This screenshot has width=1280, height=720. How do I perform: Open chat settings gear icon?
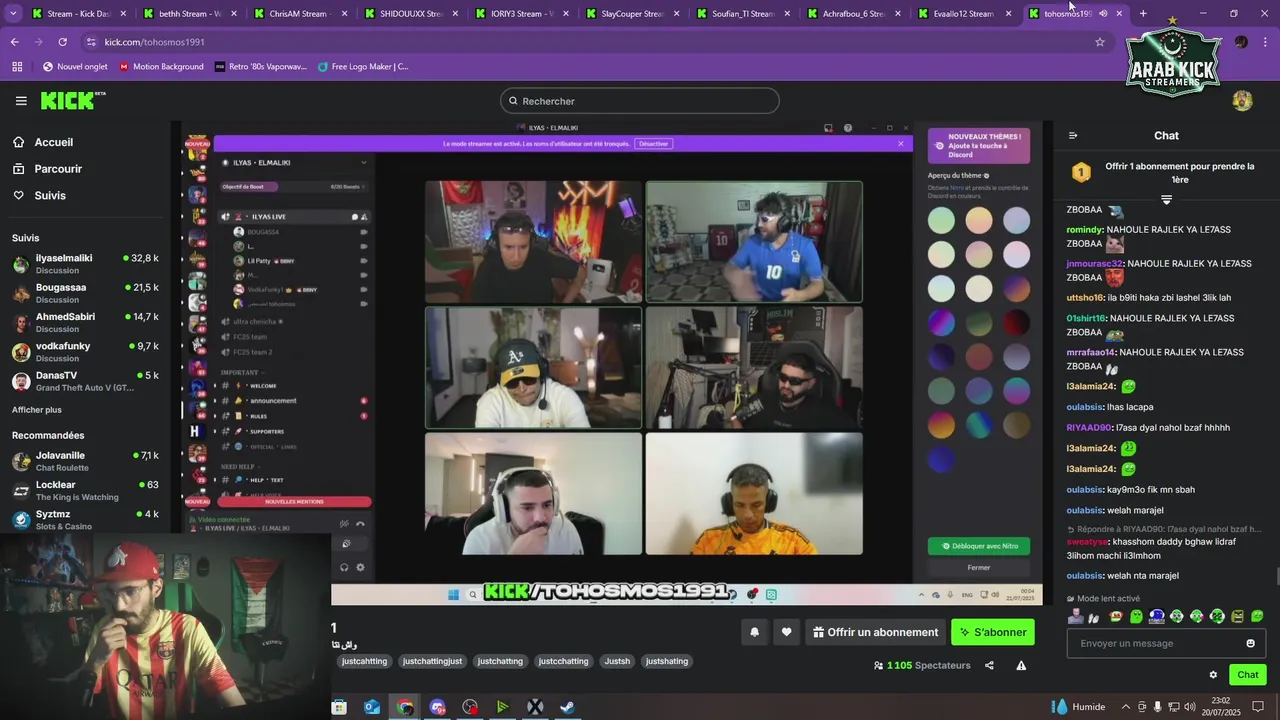tap(1213, 675)
